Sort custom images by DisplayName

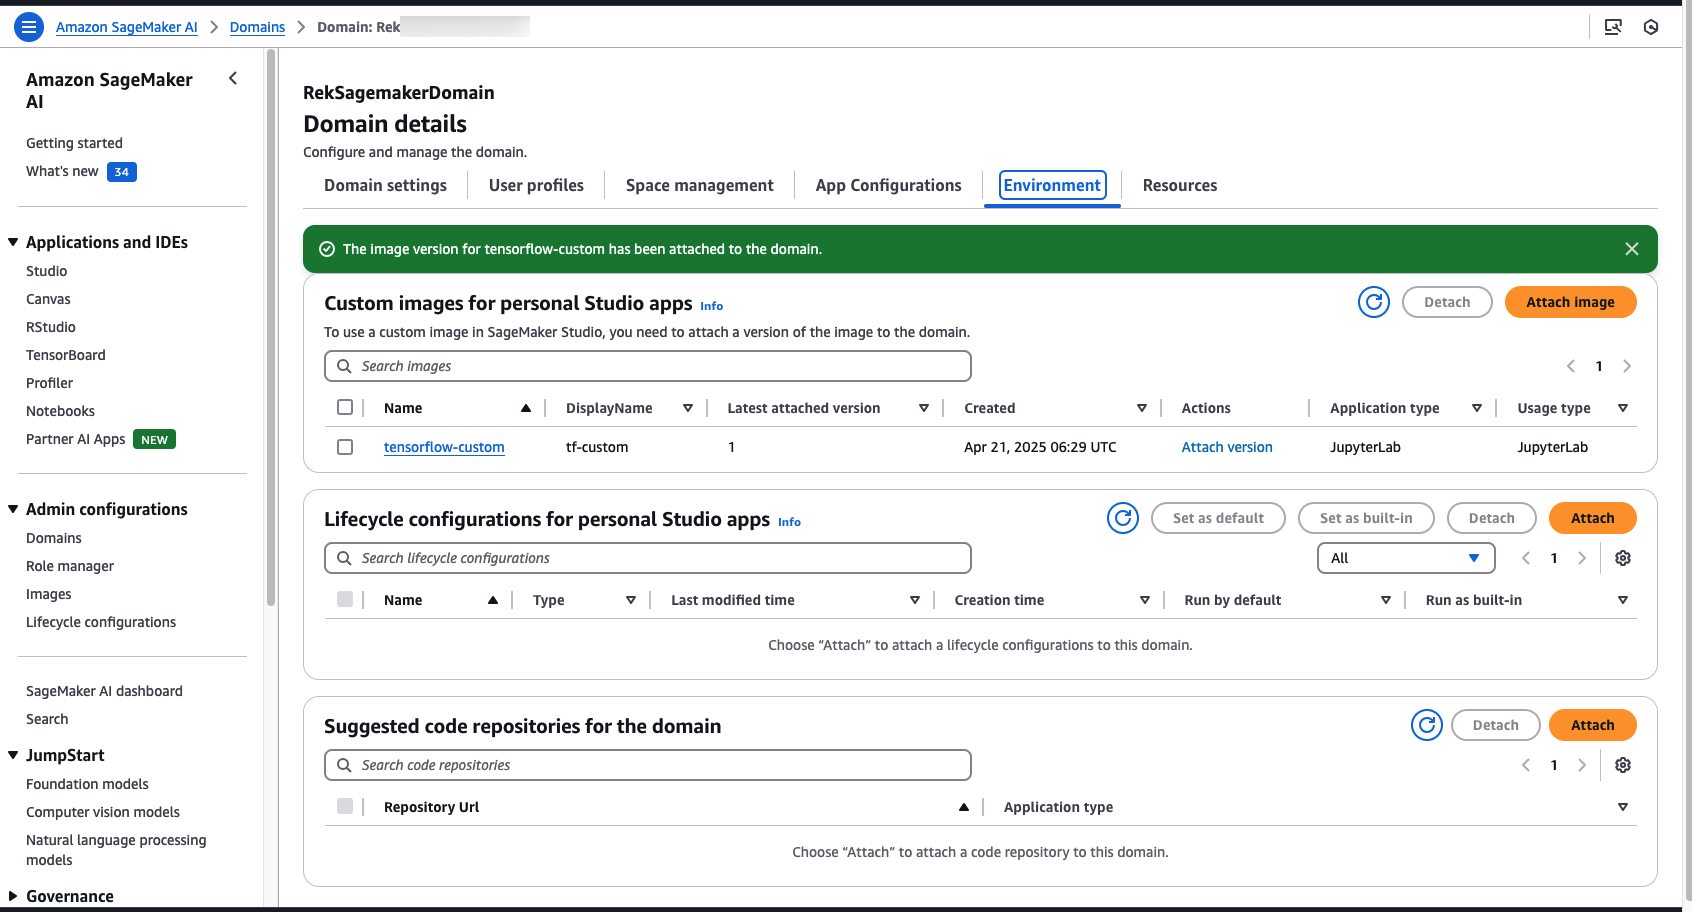[688, 408]
